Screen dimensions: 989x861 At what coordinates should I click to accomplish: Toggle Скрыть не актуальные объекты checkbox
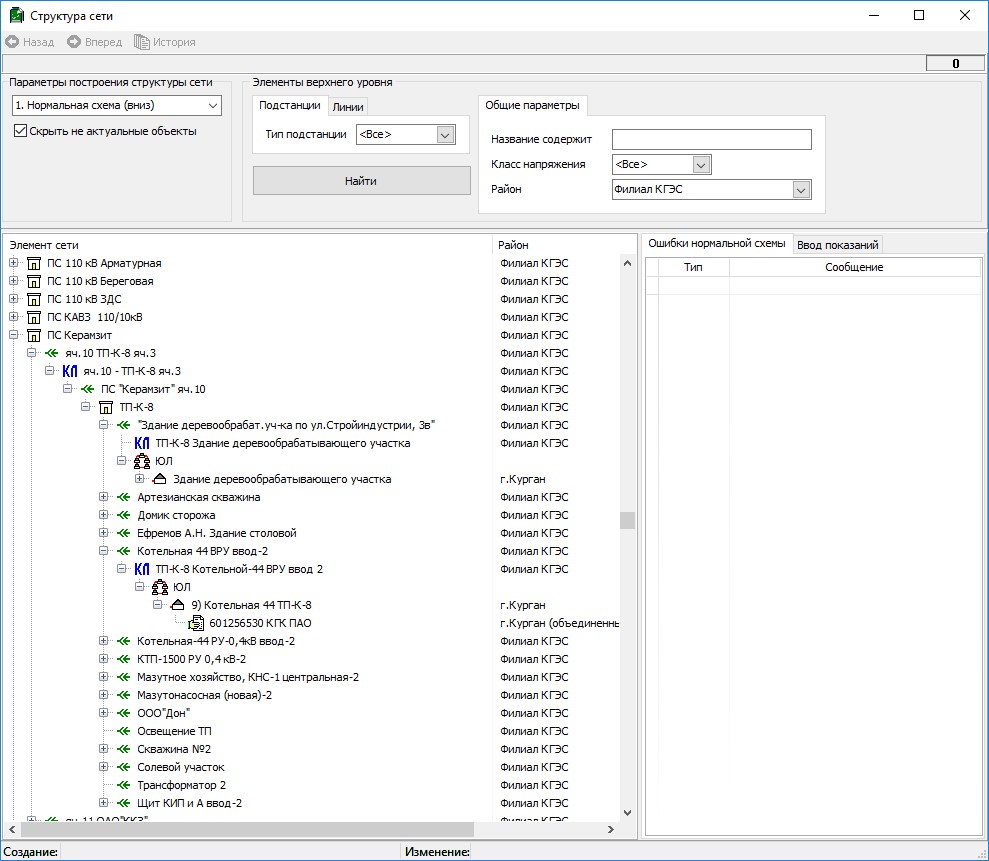point(20,131)
